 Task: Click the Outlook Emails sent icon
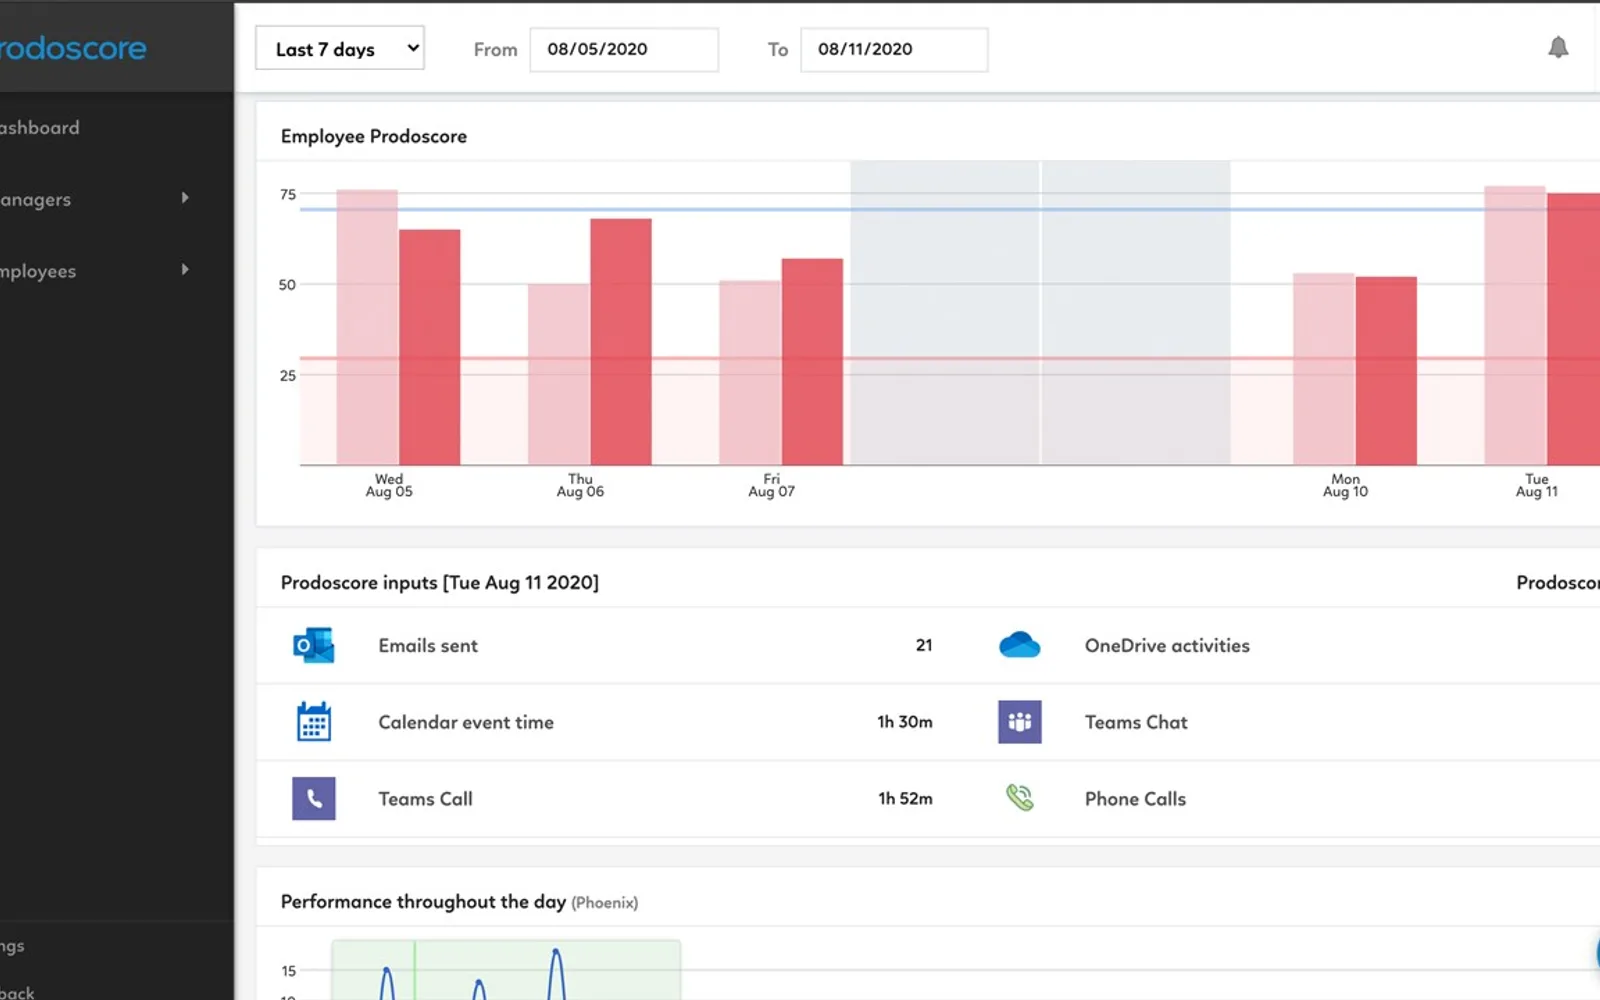coord(314,646)
